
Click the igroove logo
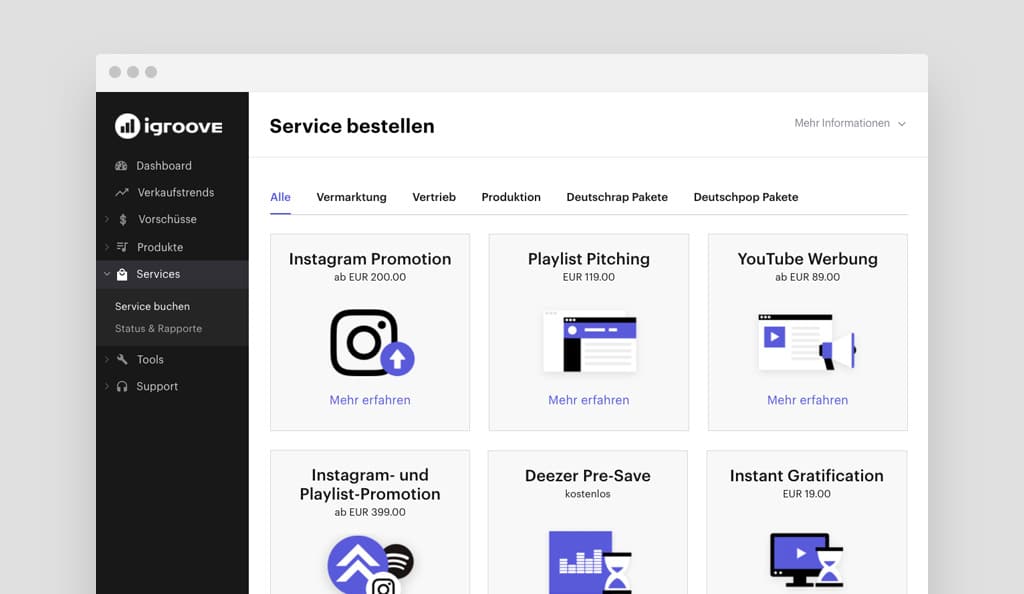point(168,126)
